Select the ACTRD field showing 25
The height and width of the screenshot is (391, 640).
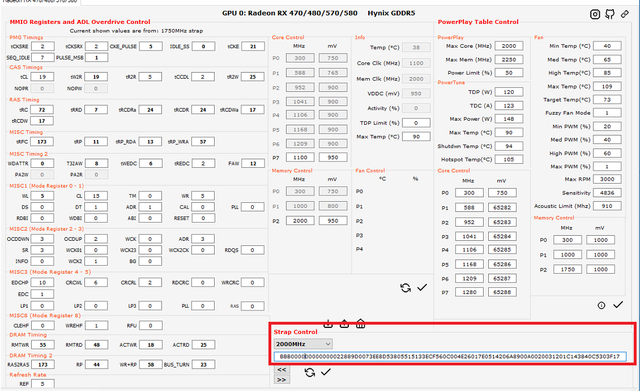tap(203, 345)
